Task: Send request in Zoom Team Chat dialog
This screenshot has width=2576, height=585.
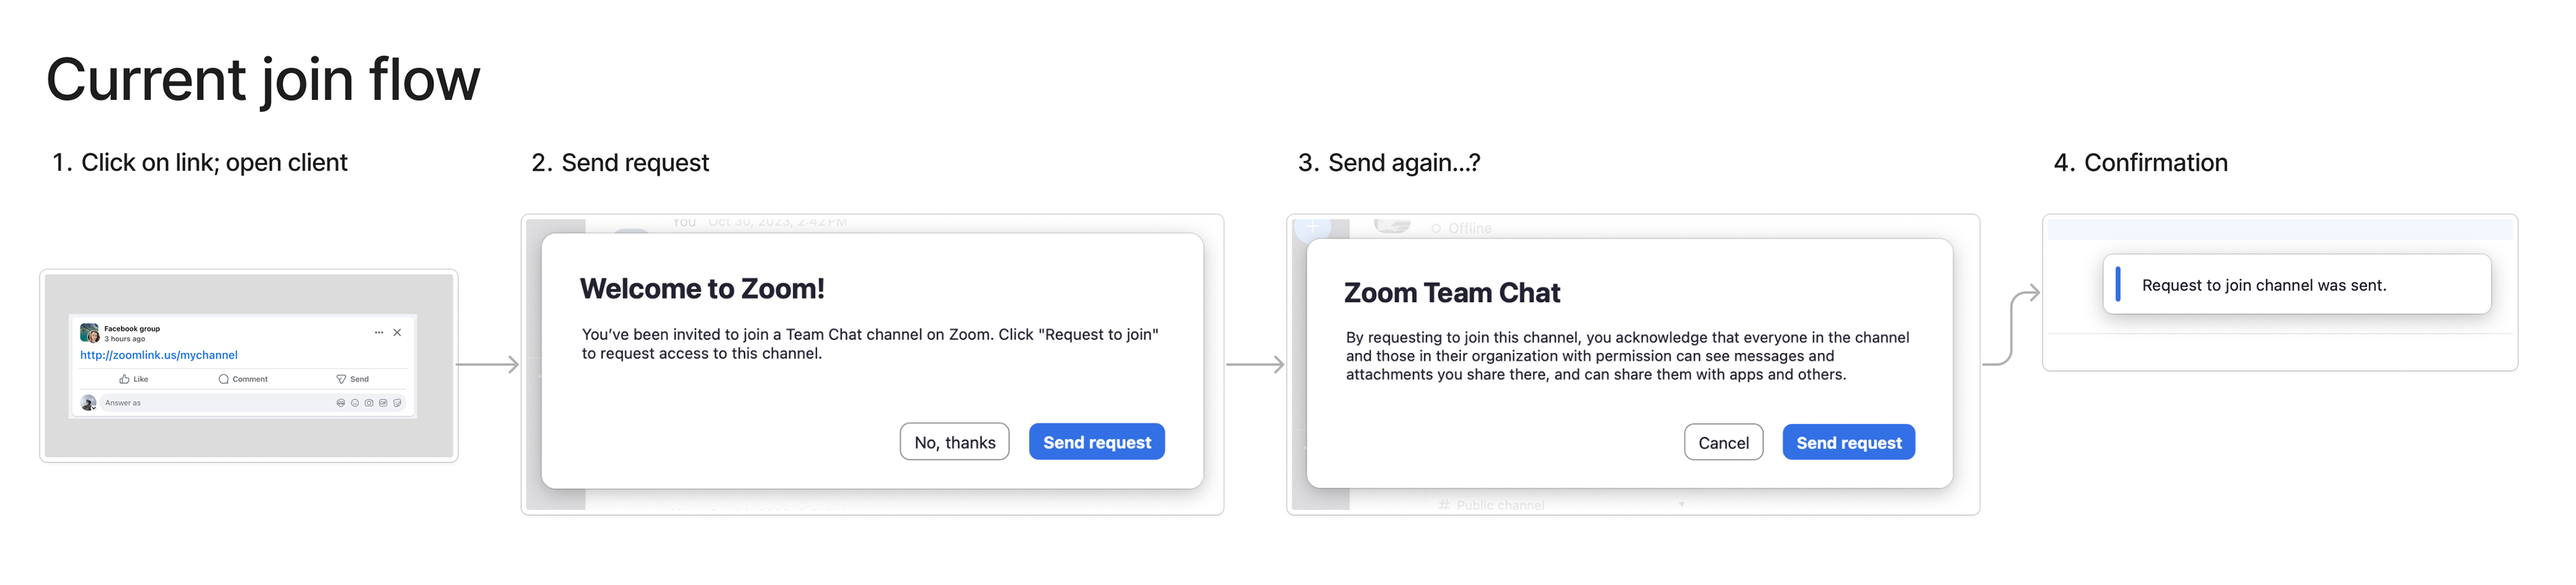Action: click(x=1848, y=443)
